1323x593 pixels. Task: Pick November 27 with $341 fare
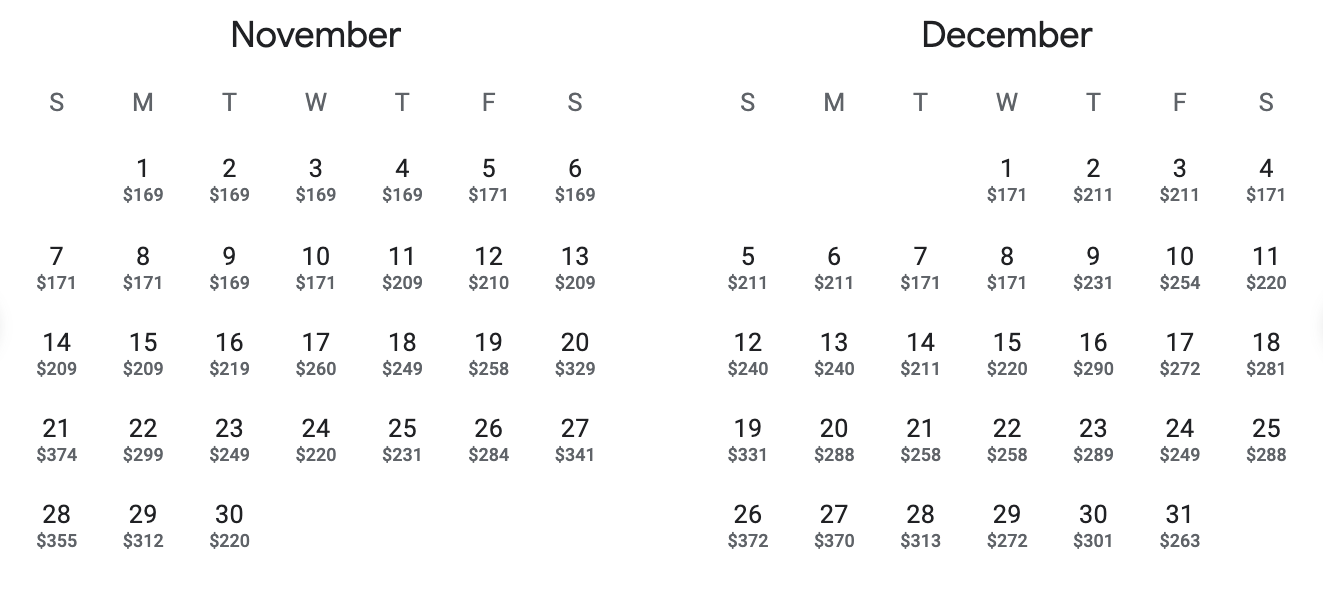click(575, 440)
